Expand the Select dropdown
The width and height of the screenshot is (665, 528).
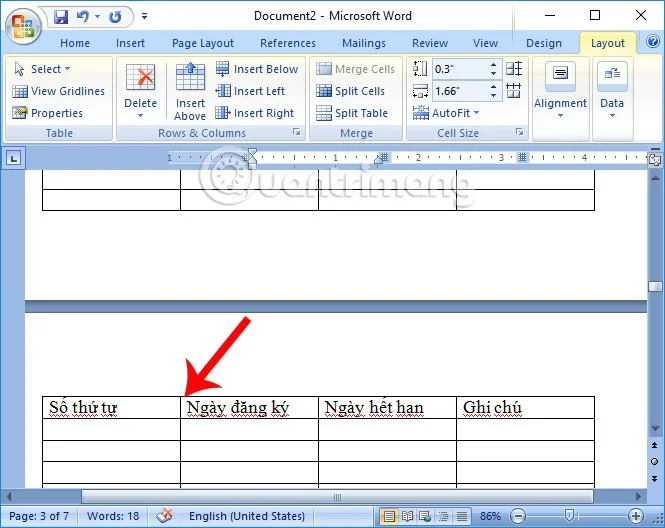42,69
